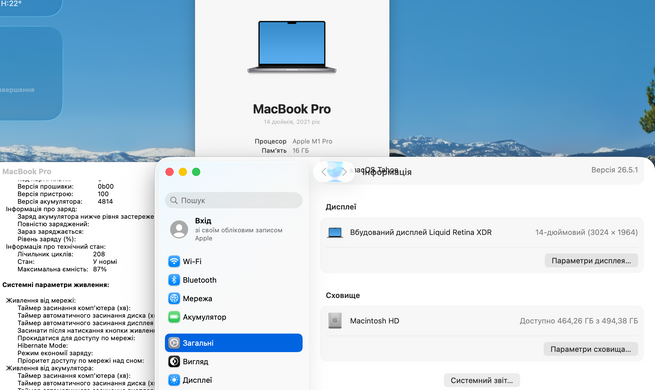Click 'Лічильник циклів: 208' row in report
Screen dimensions: 655x390
[x=61, y=254]
